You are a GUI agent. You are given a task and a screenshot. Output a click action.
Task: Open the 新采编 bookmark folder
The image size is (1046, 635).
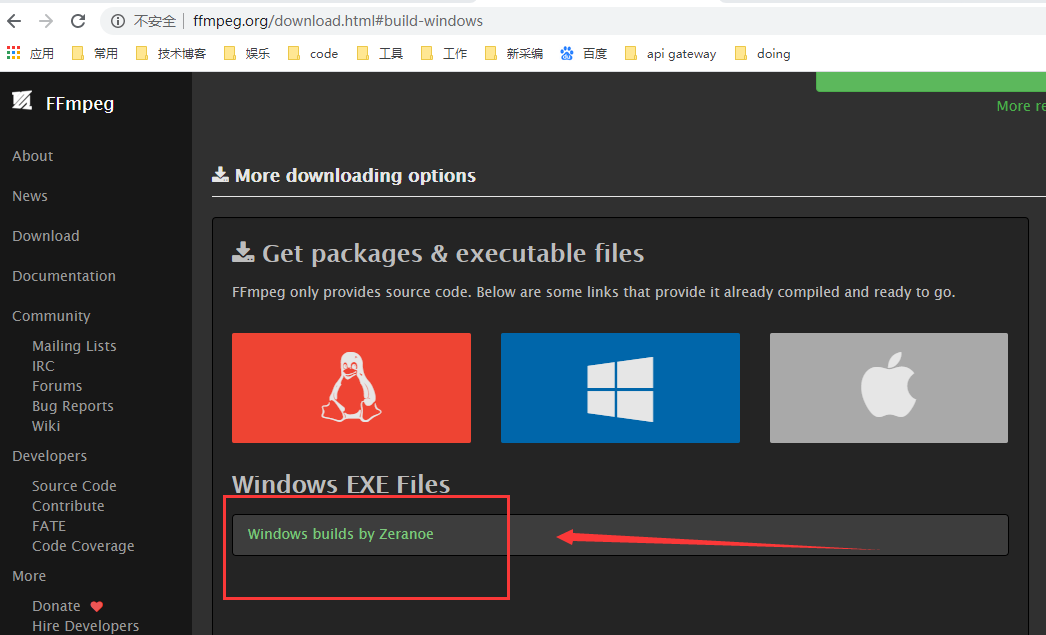coord(514,53)
